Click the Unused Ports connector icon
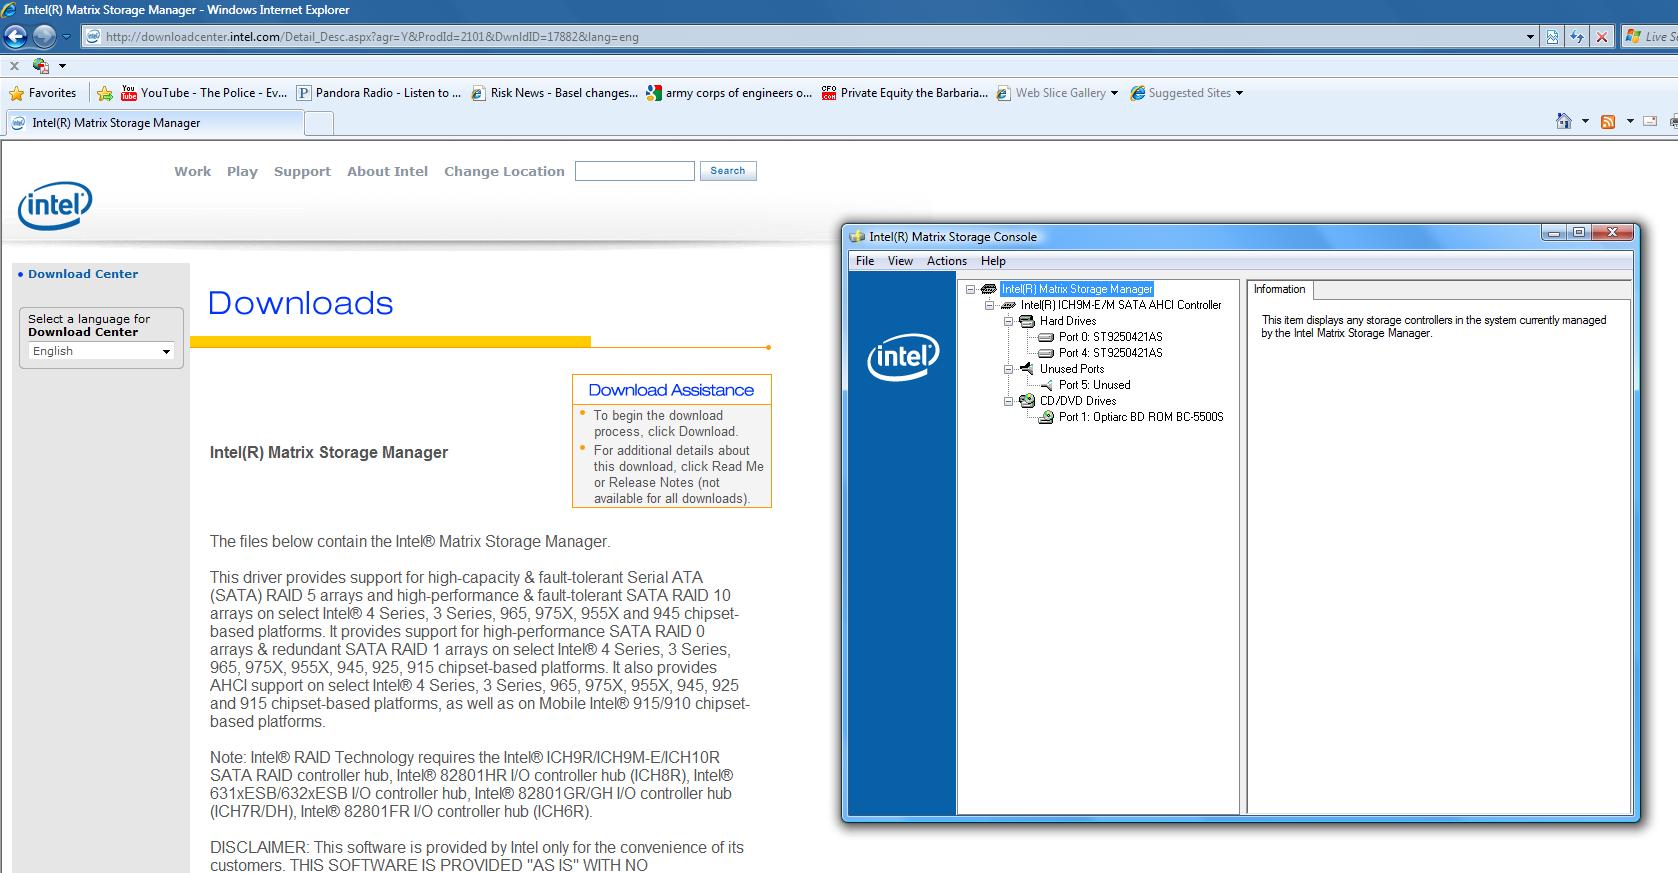Image resolution: width=1678 pixels, height=873 pixels. pyautogui.click(x=1027, y=369)
